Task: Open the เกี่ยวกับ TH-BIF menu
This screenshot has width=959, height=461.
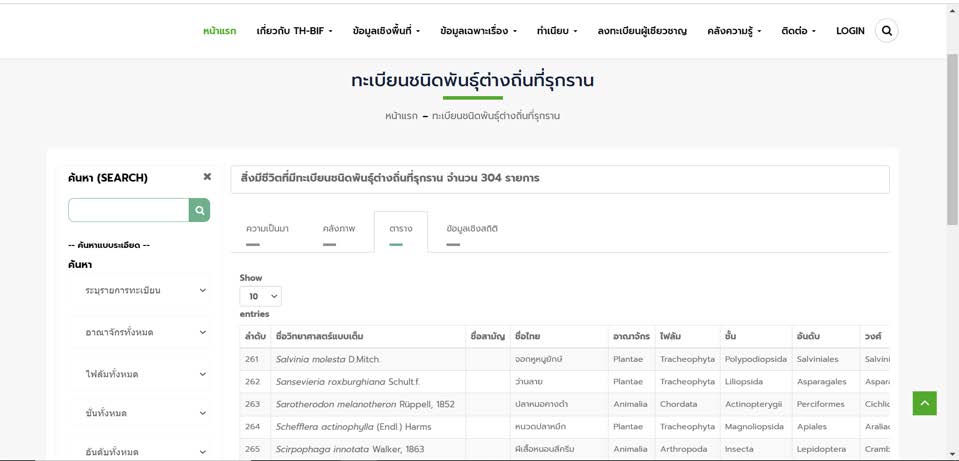Action: coord(294,31)
